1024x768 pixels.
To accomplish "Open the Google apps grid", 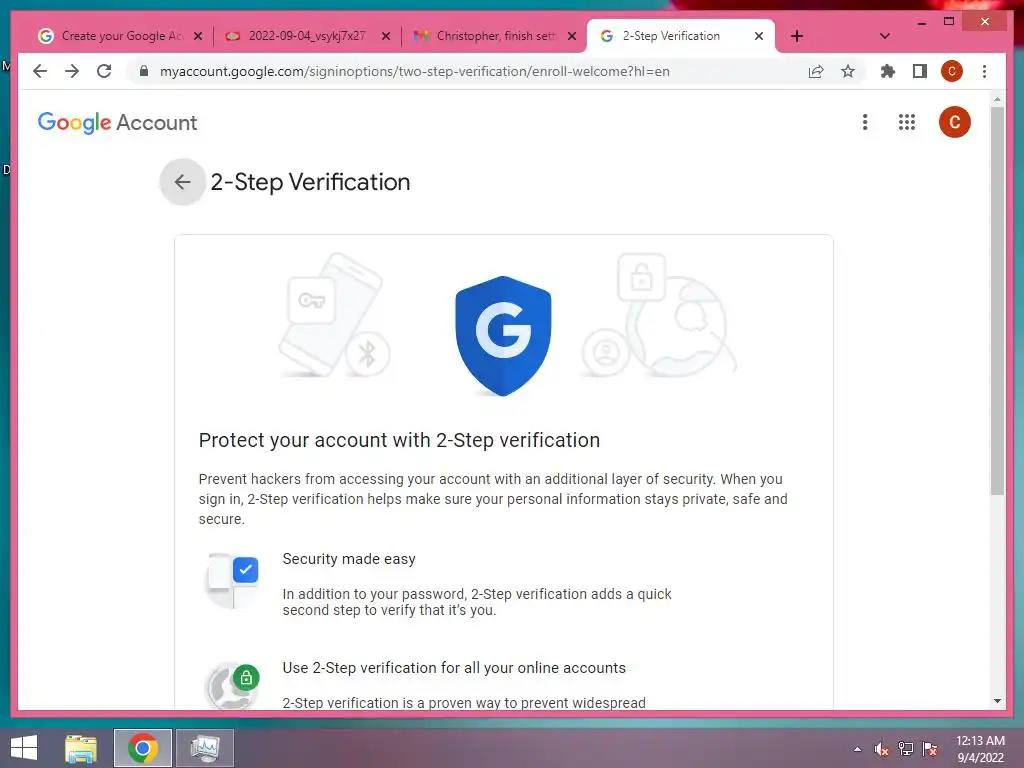I will (x=906, y=122).
